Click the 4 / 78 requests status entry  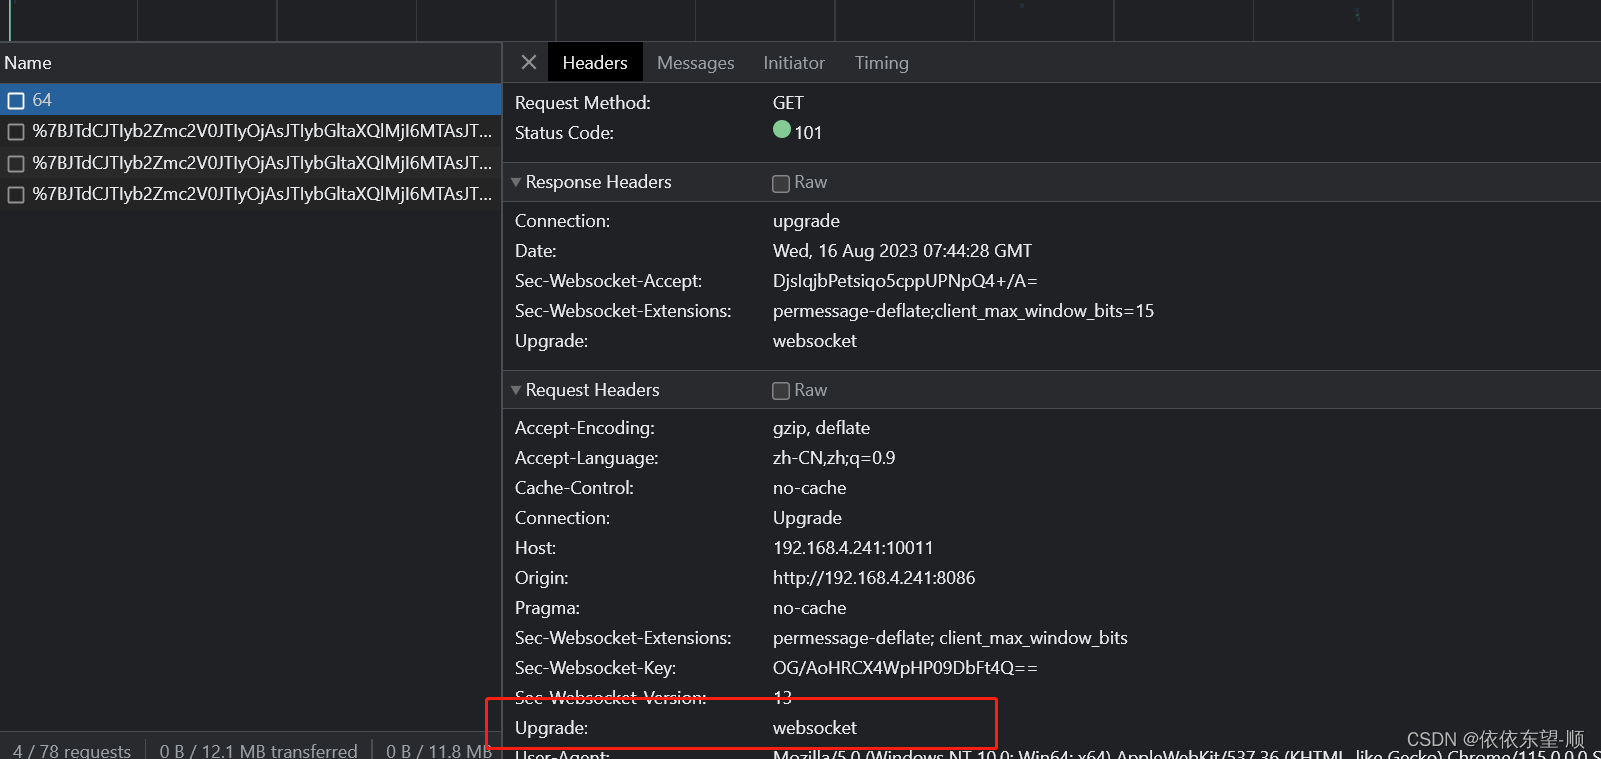(72, 750)
